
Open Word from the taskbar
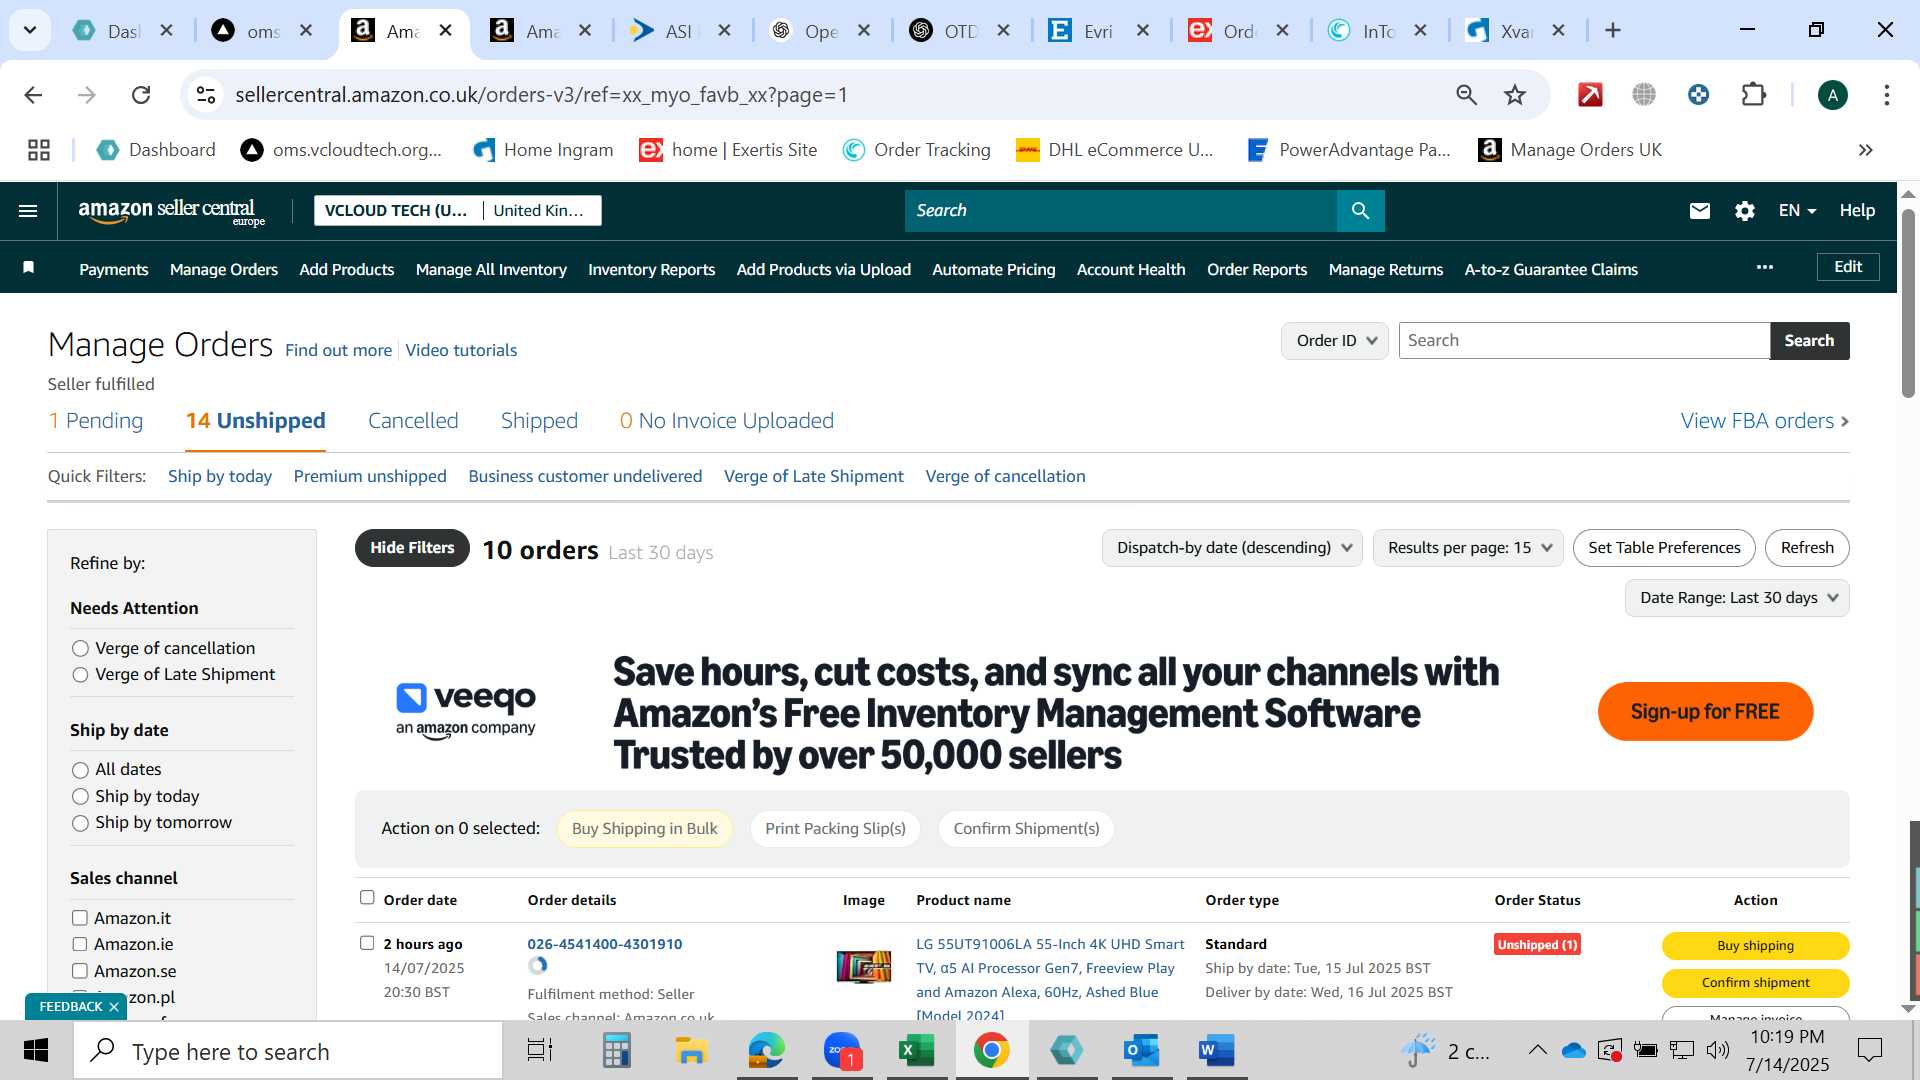pos(1216,1051)
